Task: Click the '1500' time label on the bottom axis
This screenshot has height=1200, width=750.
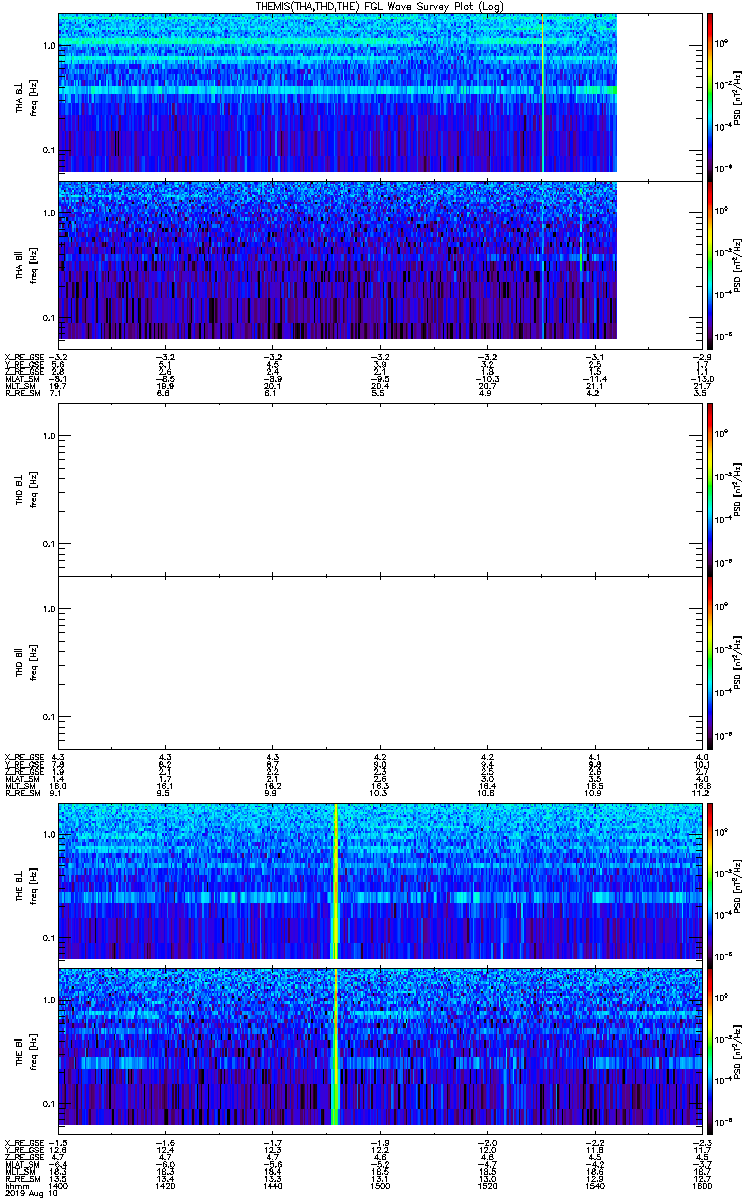Action: coord(379,1185)
